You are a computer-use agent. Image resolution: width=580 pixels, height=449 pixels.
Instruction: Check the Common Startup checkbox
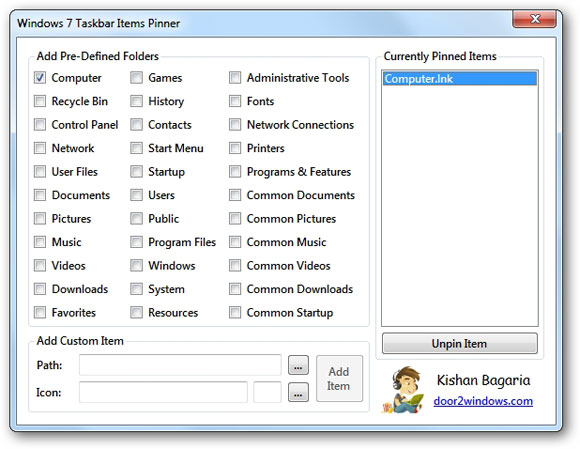235,313
